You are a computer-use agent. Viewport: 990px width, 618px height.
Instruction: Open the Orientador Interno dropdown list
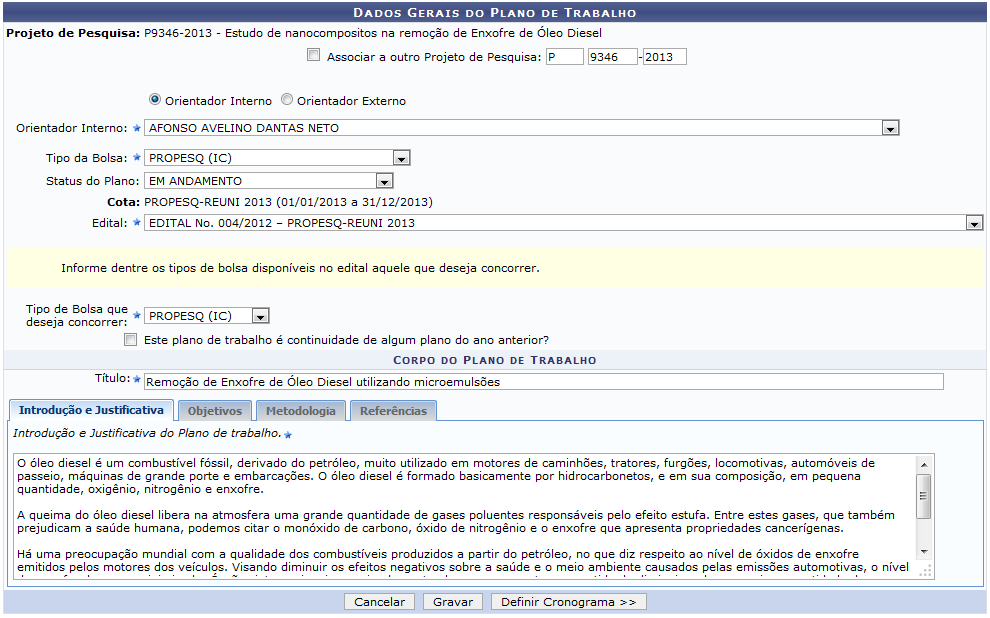point(890,128)
